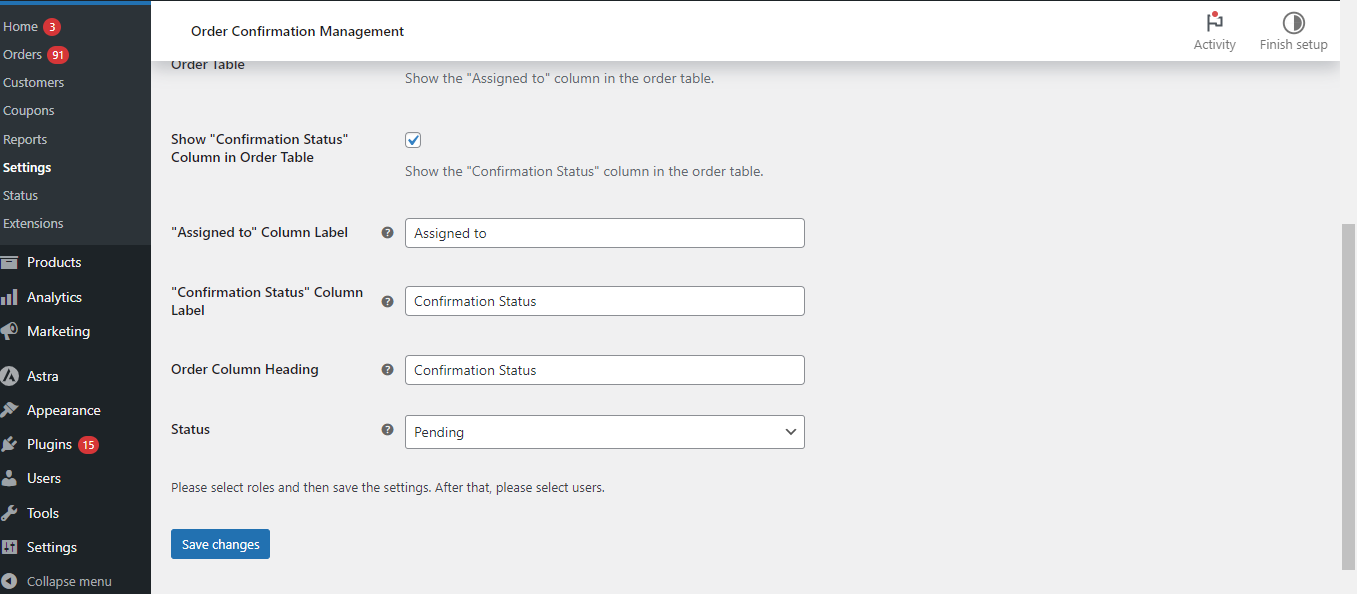Click the Plugins icon in sidebar
The width and height of the screenshot is (1357, 594).
16,444
